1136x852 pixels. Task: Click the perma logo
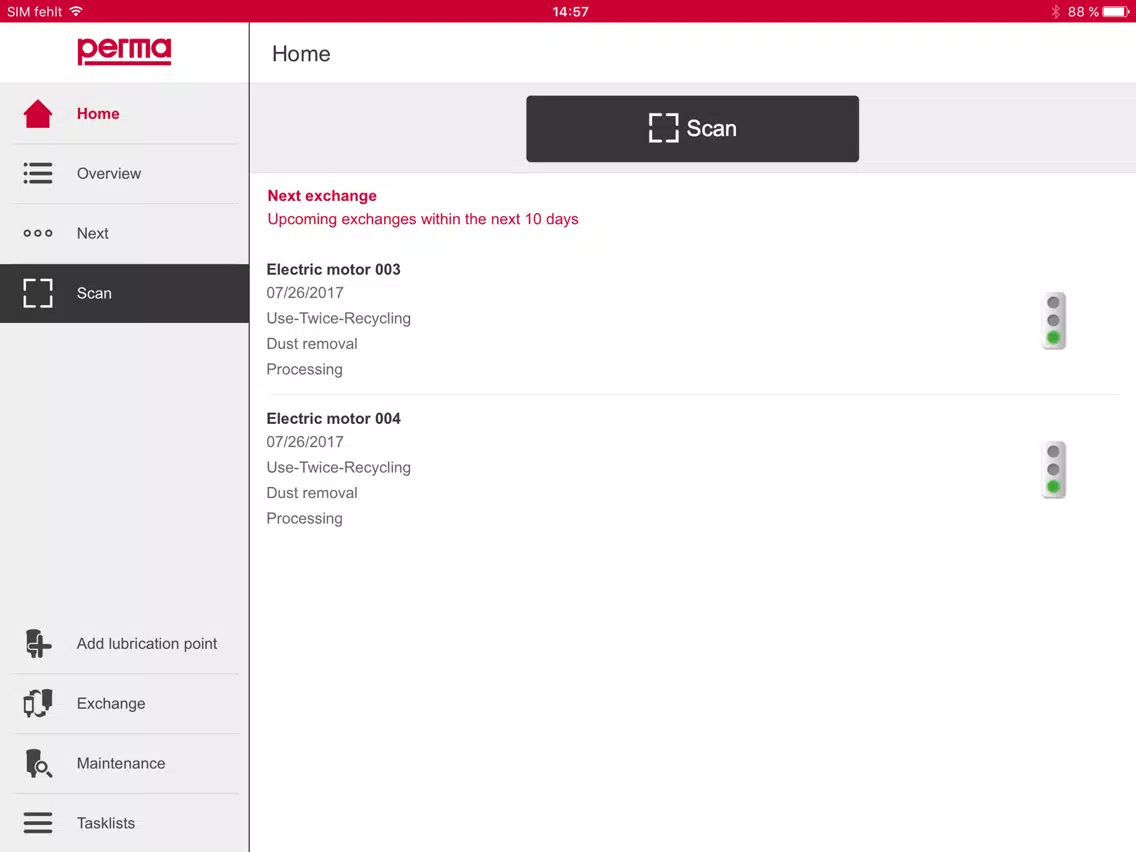pyautogui.click(x=125, y=51)
